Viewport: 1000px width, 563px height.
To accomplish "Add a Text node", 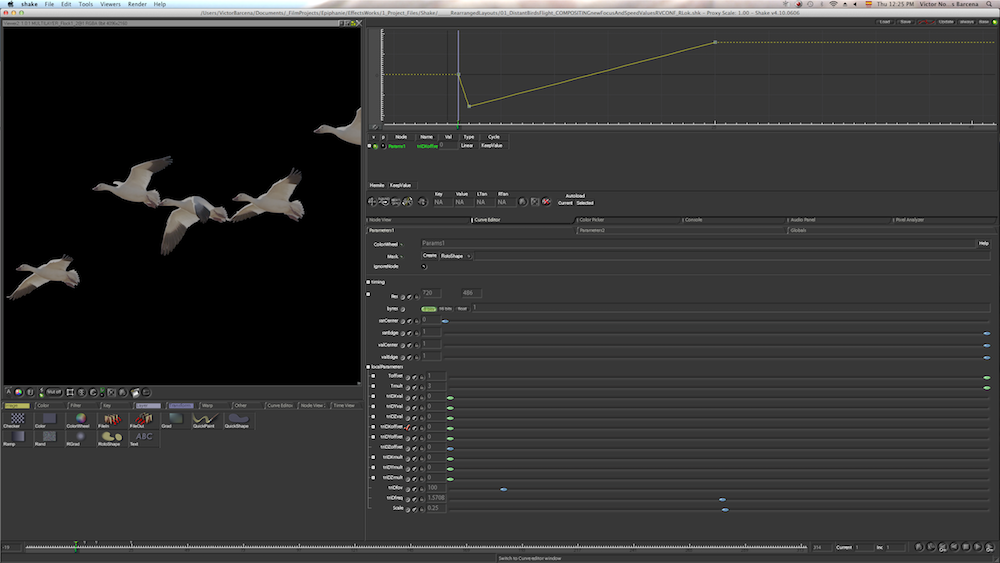I will pos(143,437).
